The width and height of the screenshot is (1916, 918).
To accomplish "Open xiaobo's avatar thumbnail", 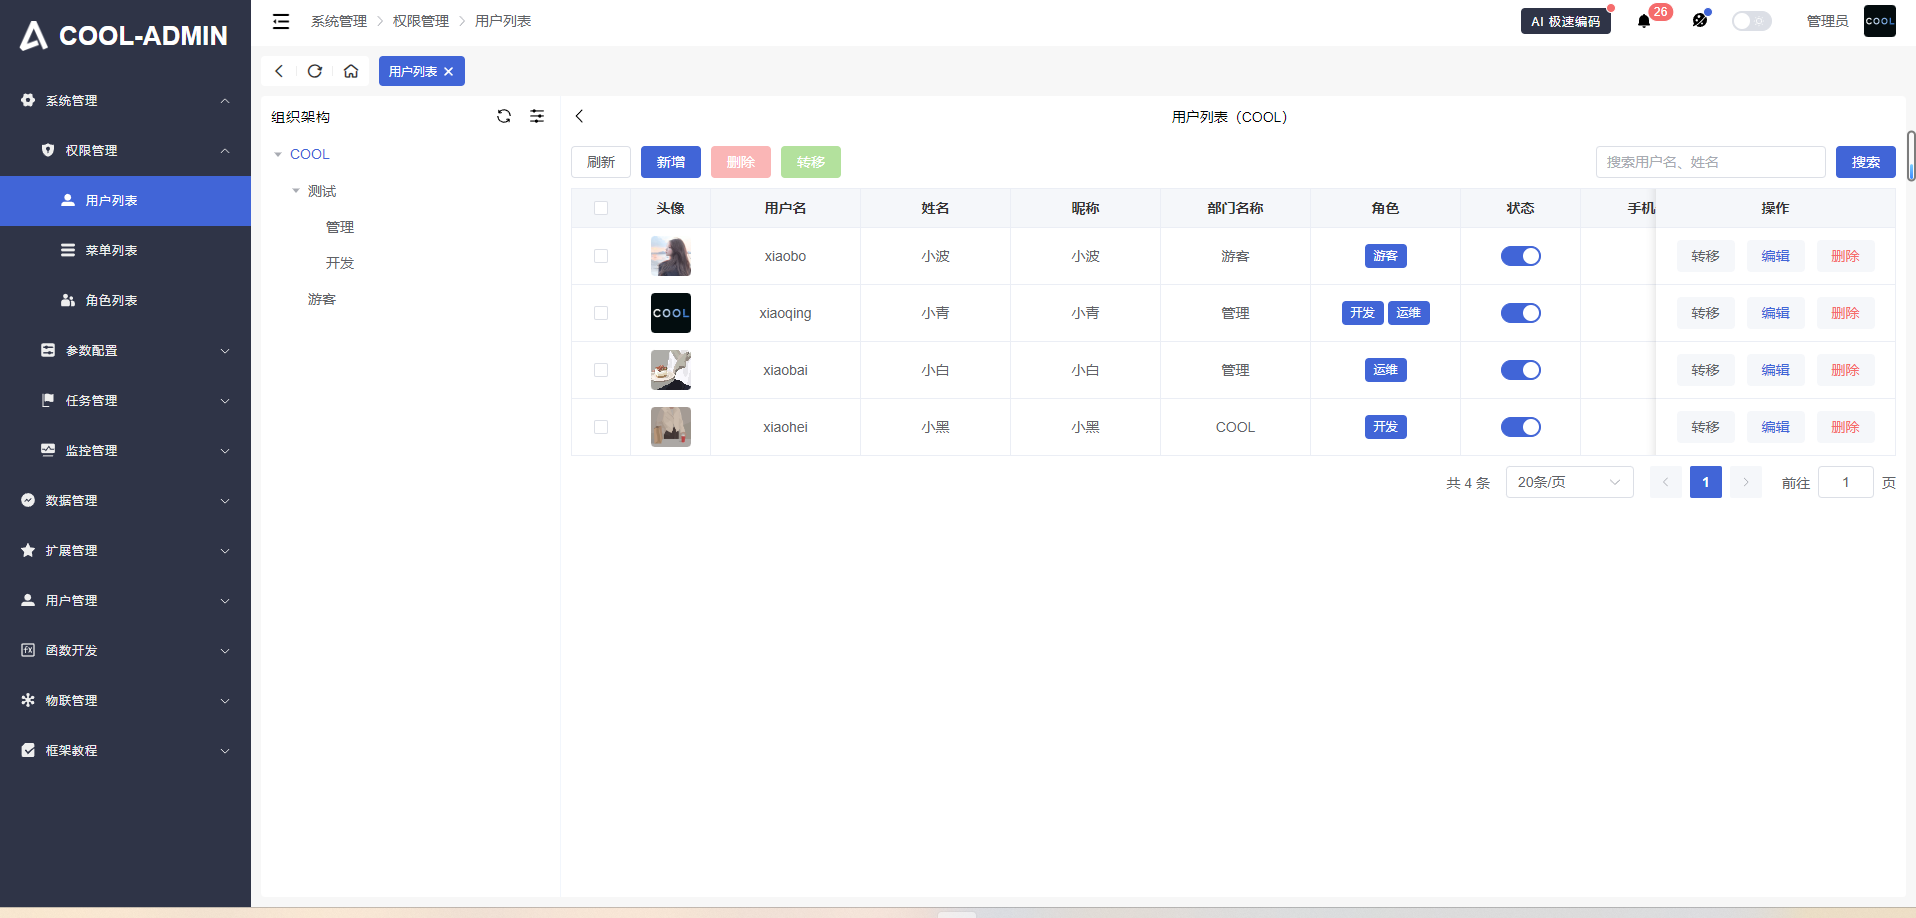I will point(671,256).
